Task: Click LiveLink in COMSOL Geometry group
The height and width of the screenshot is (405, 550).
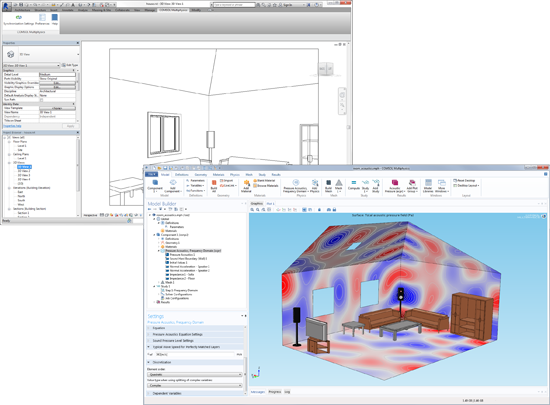Action: [x=228, y=185]
